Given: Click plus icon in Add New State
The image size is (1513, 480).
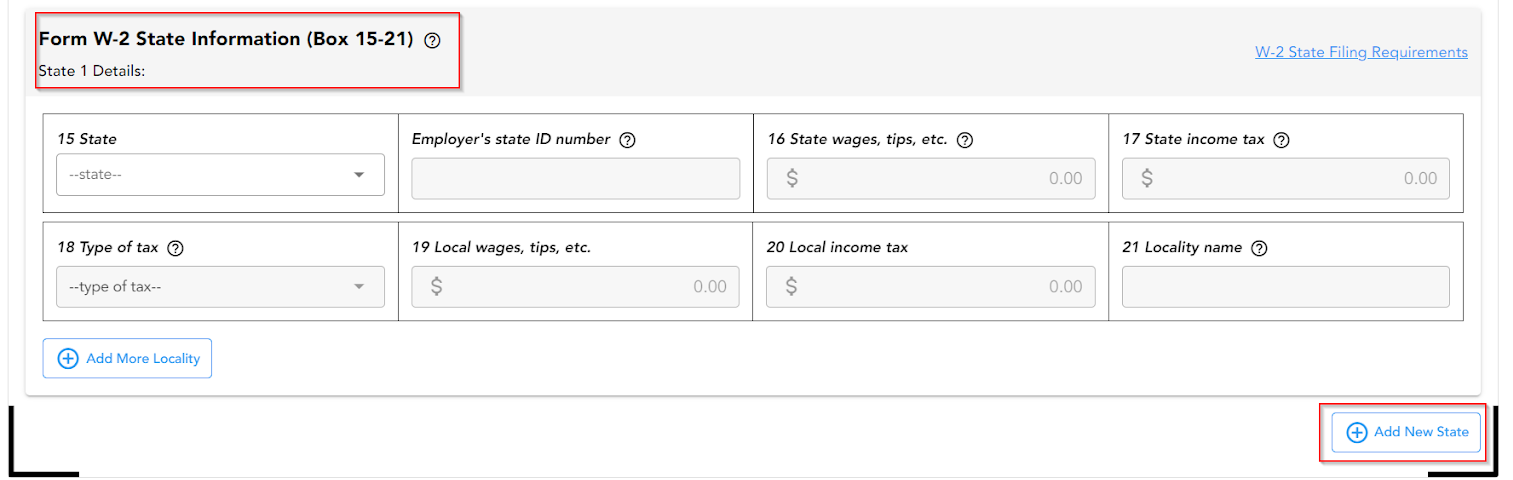Looking at the screenshot, I should tap(1356, 432).
